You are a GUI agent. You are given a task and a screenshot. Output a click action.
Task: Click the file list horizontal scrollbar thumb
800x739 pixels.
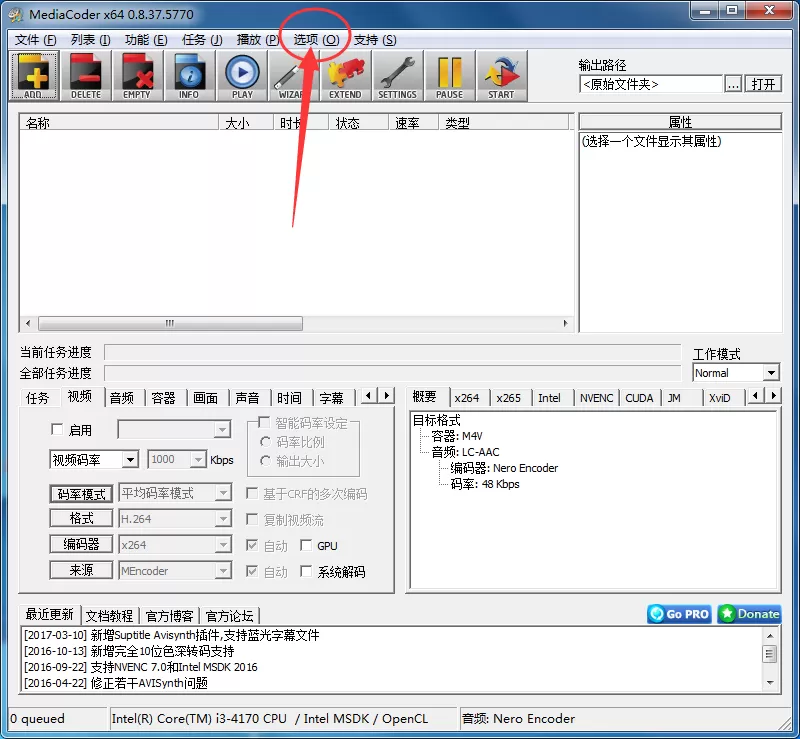pos(170,323)
